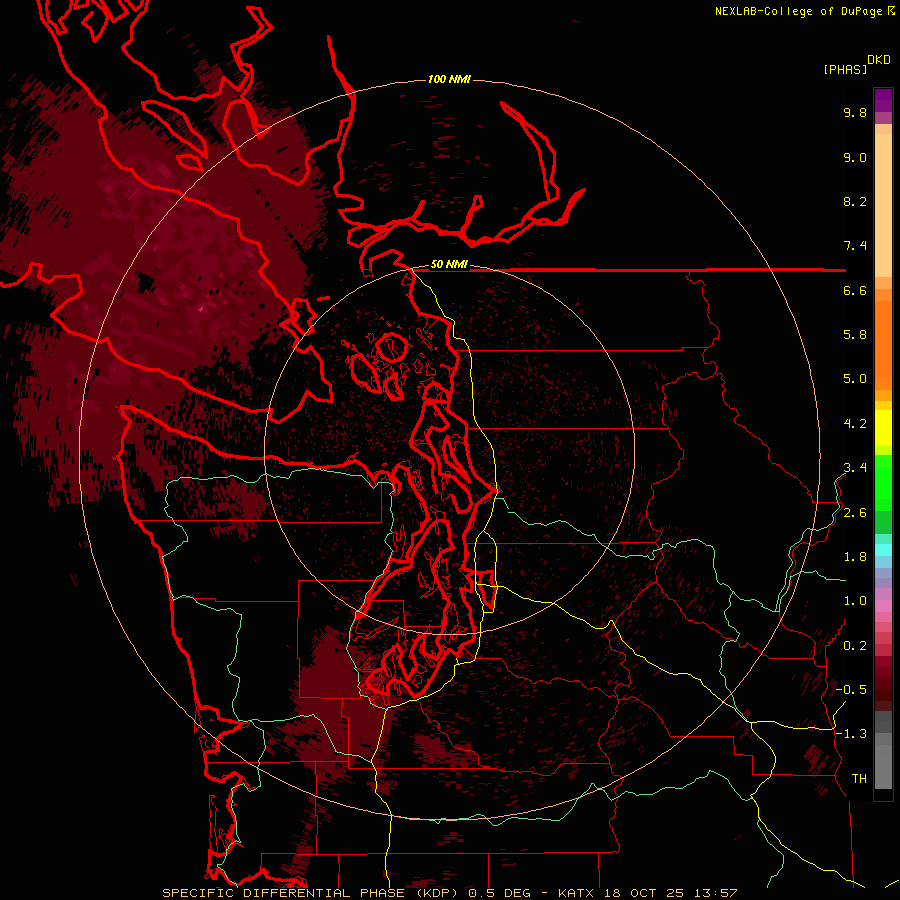Click the 1.8 scale value
The image size is (900, 900).
click(x=855, y=557)
